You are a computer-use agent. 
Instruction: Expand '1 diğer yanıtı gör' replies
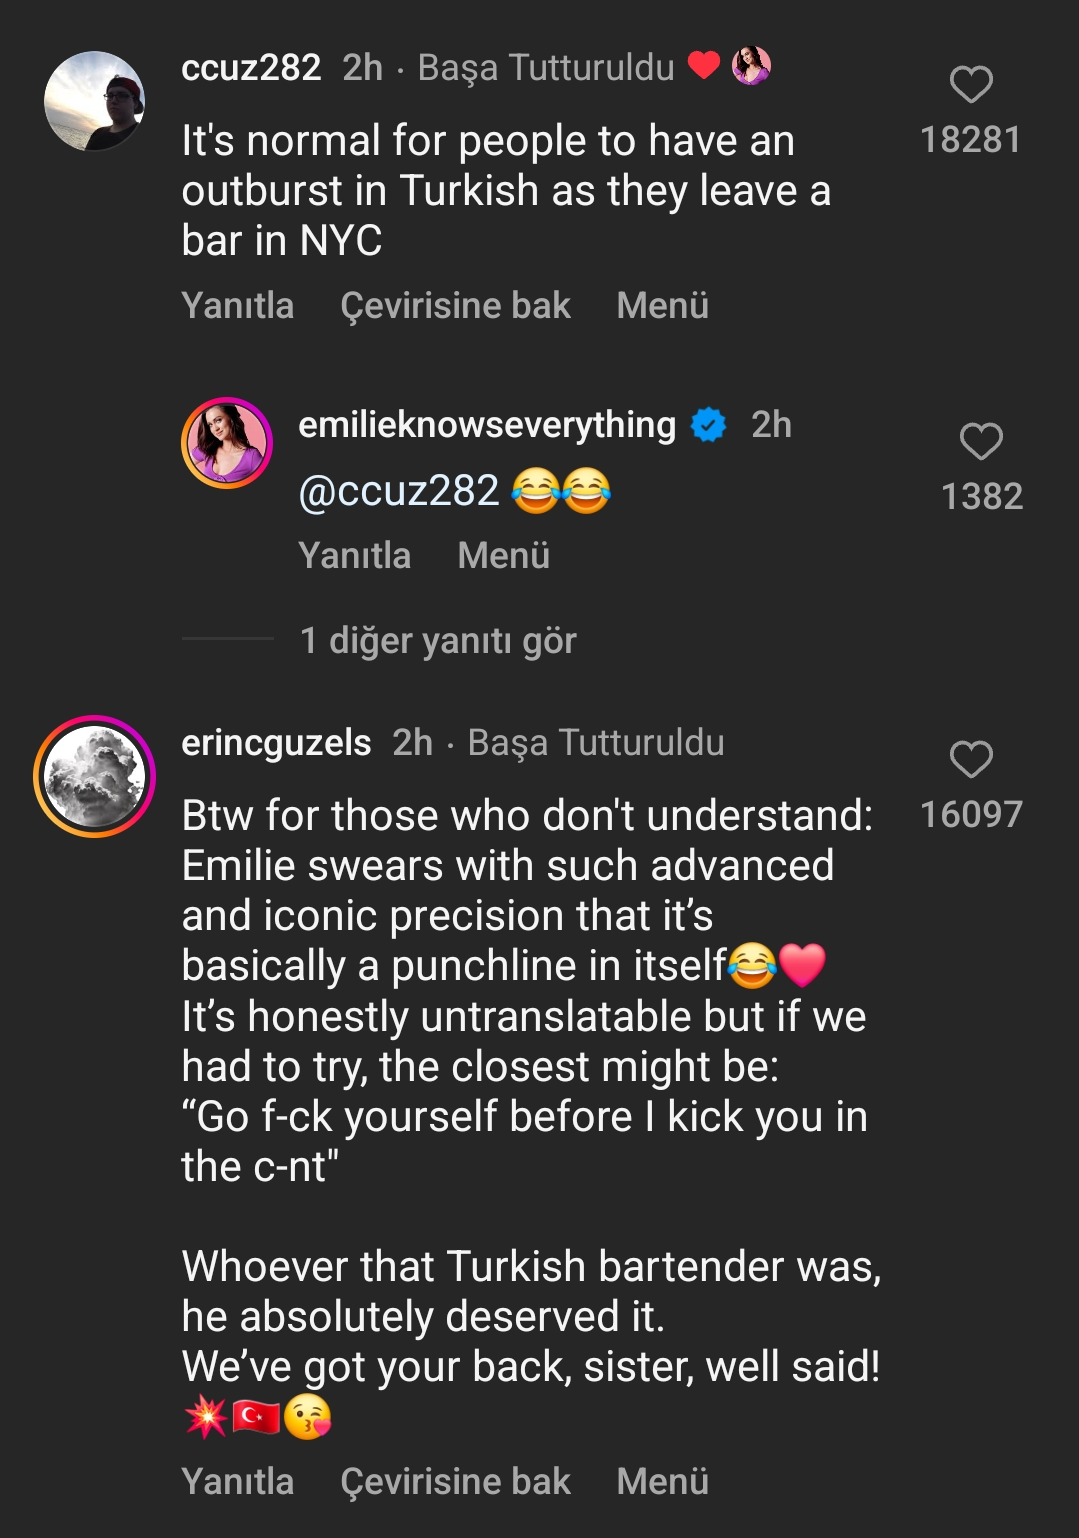pos(438,640)
